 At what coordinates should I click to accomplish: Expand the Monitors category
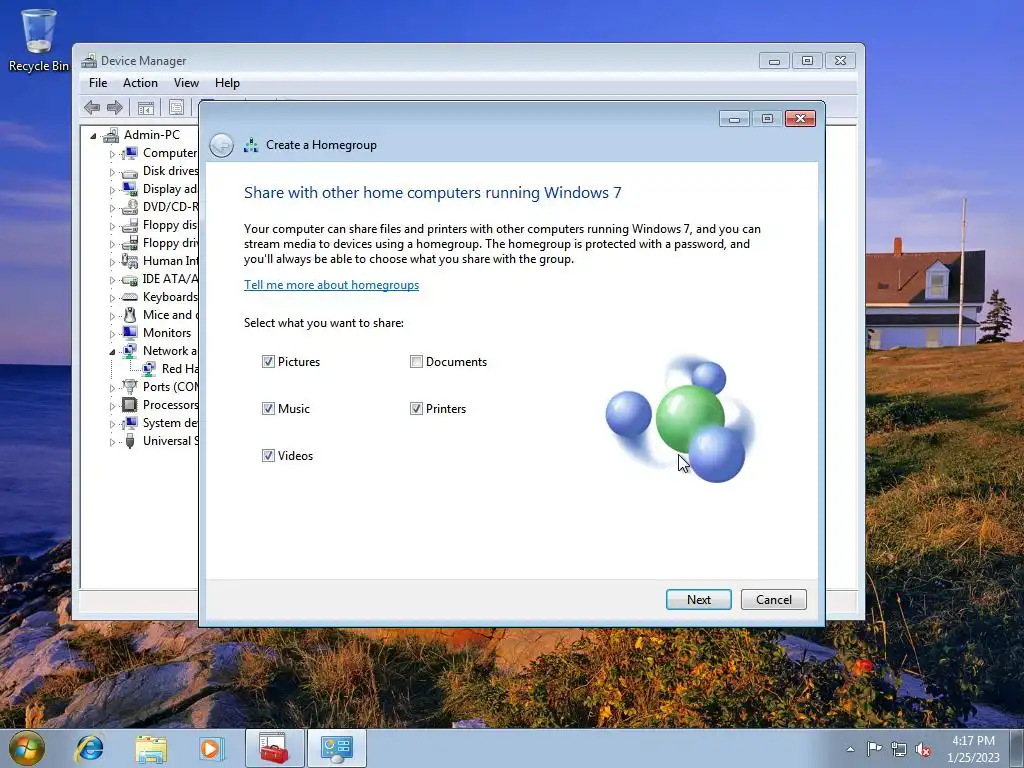click(x=112, y=334)
